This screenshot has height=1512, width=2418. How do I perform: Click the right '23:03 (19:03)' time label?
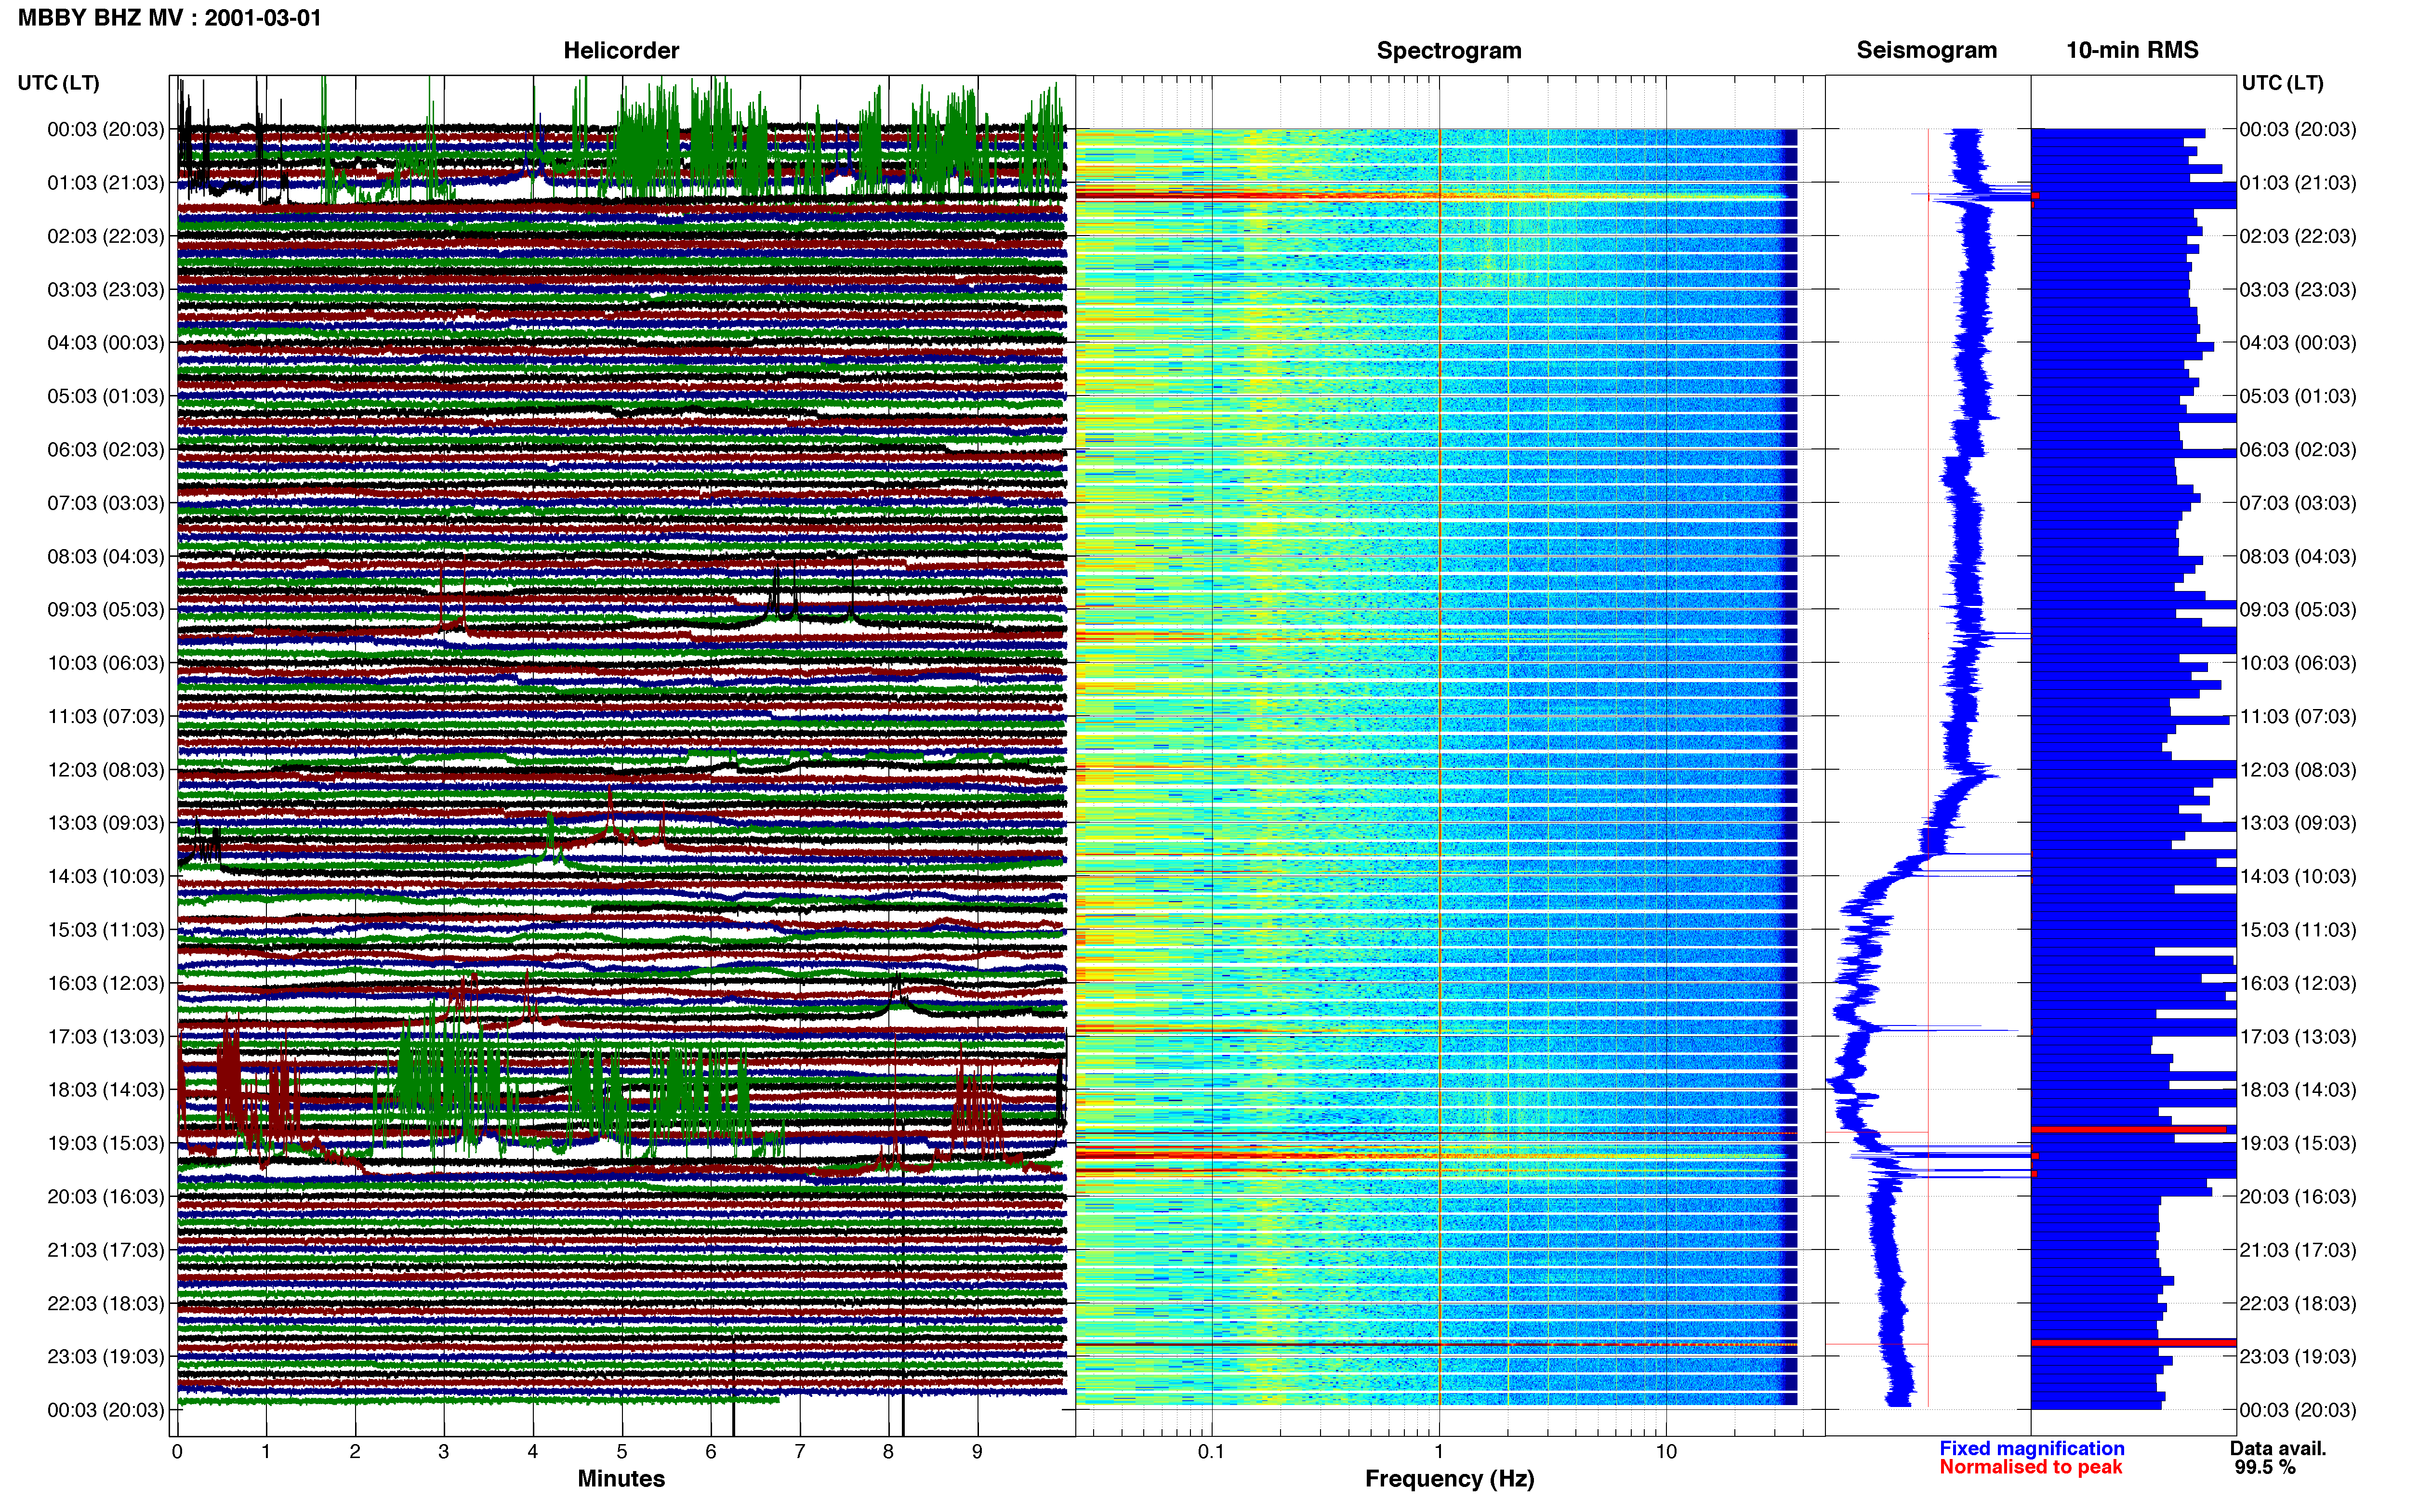tap(2298, 1357)
